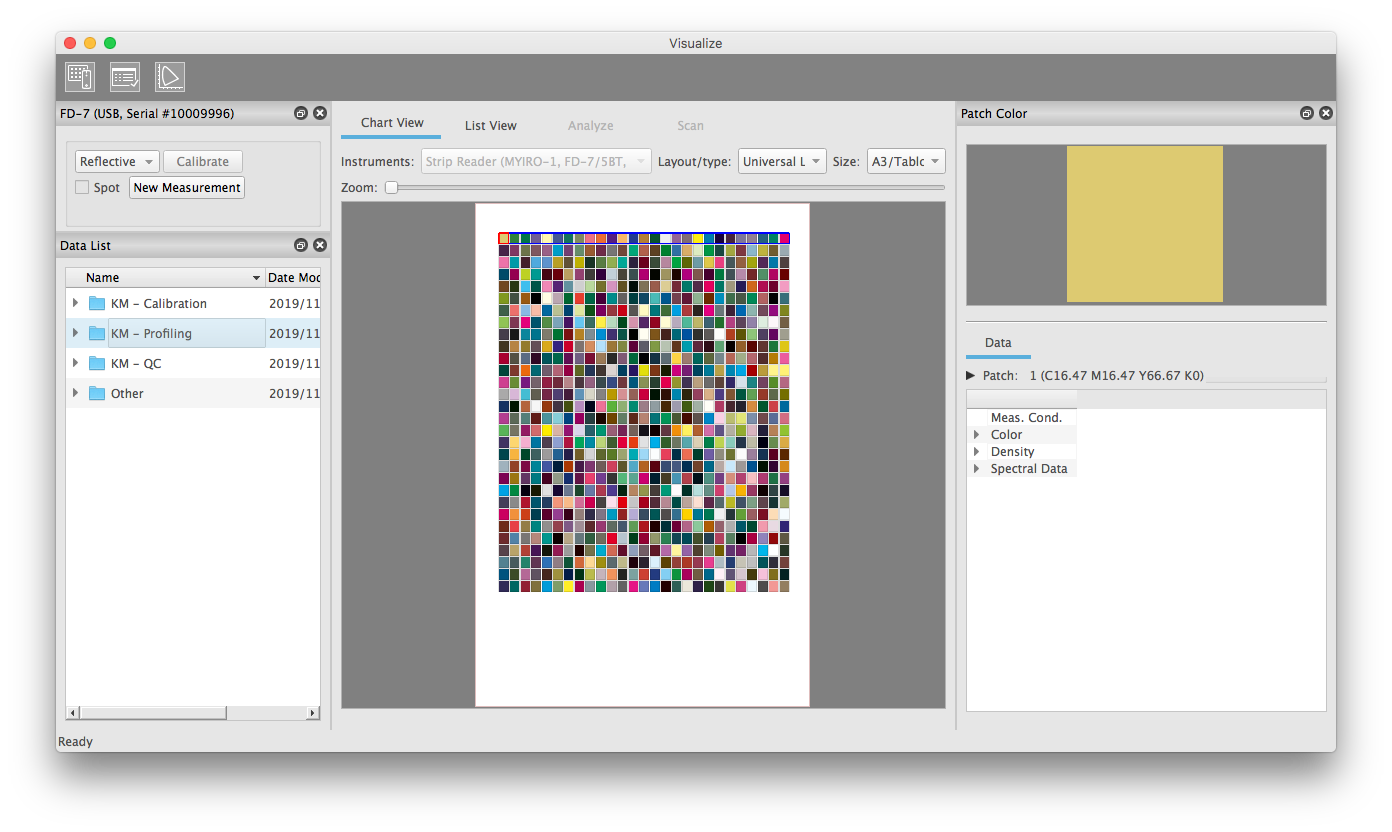Click the New Measurement button
The height and width of the screenshot is (832, 1392).
click(x=187, y=188)
